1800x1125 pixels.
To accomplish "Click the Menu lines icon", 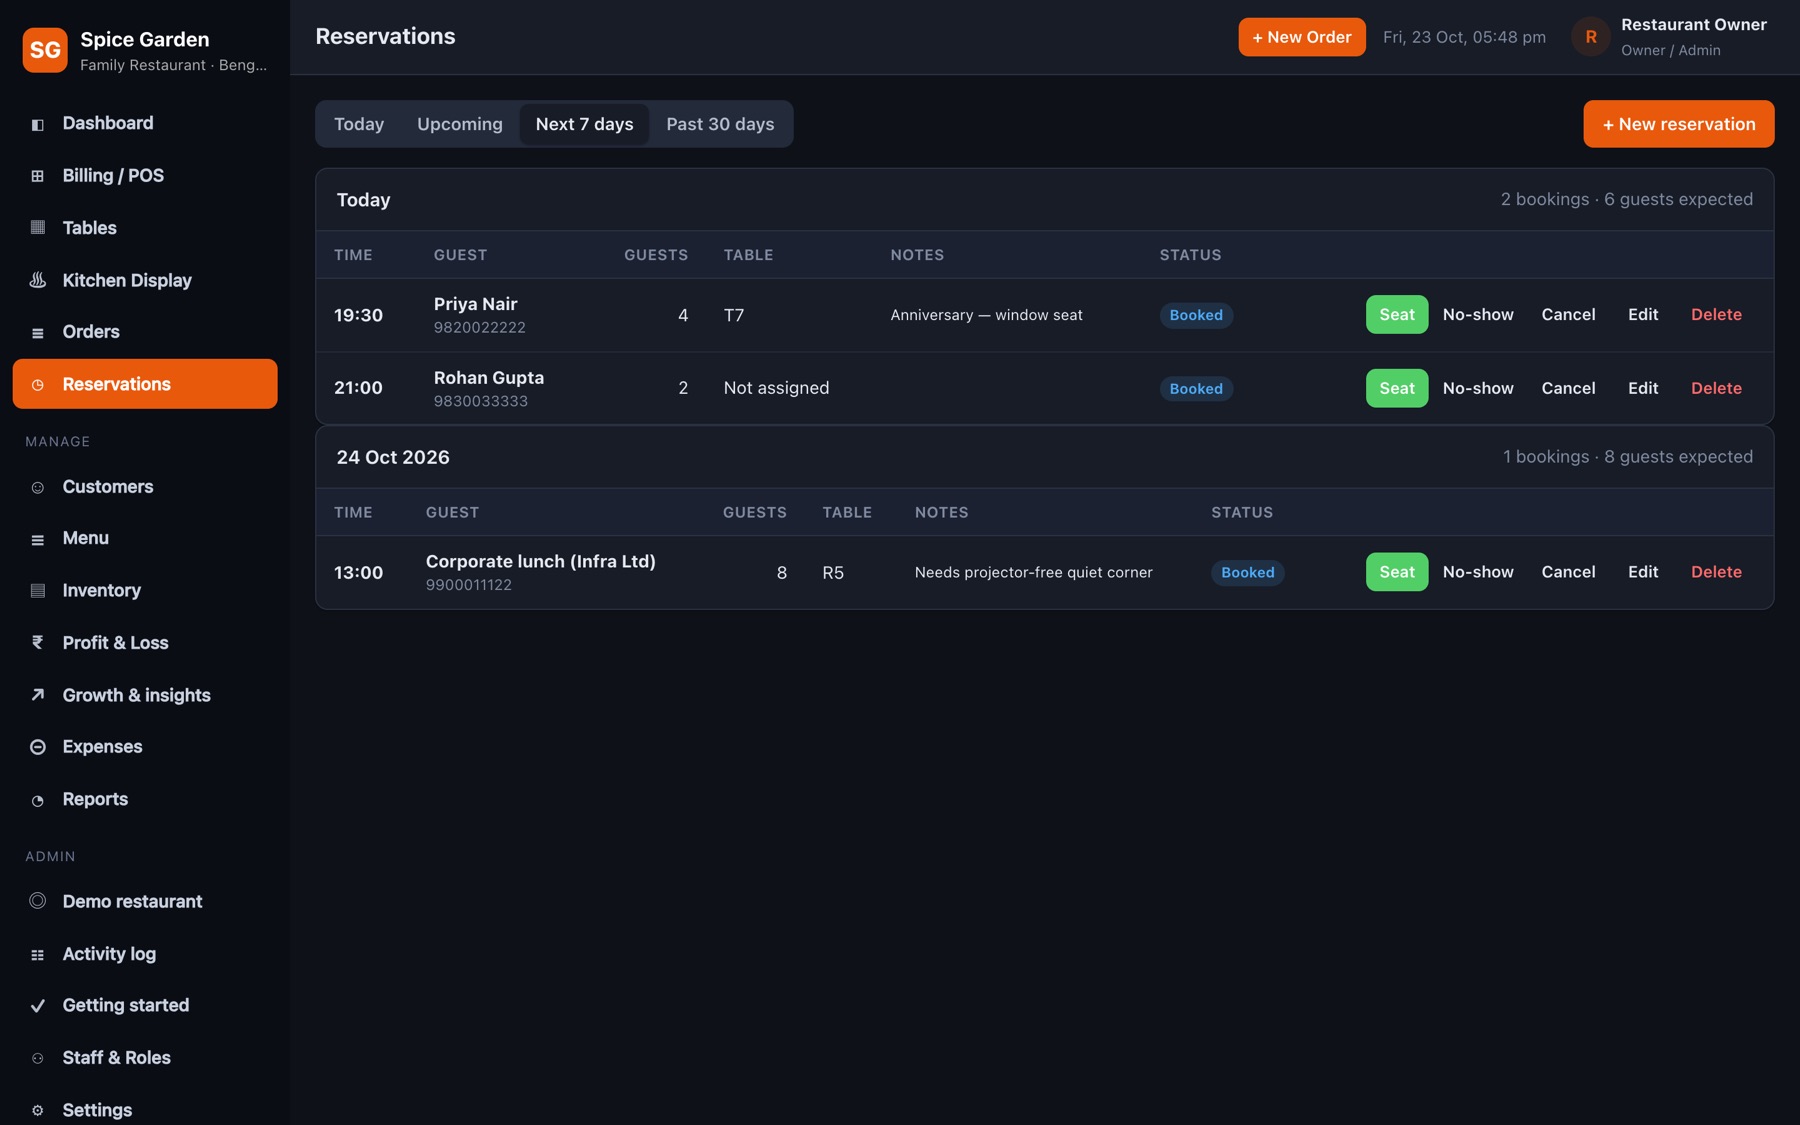I will (x=37, y=539).
